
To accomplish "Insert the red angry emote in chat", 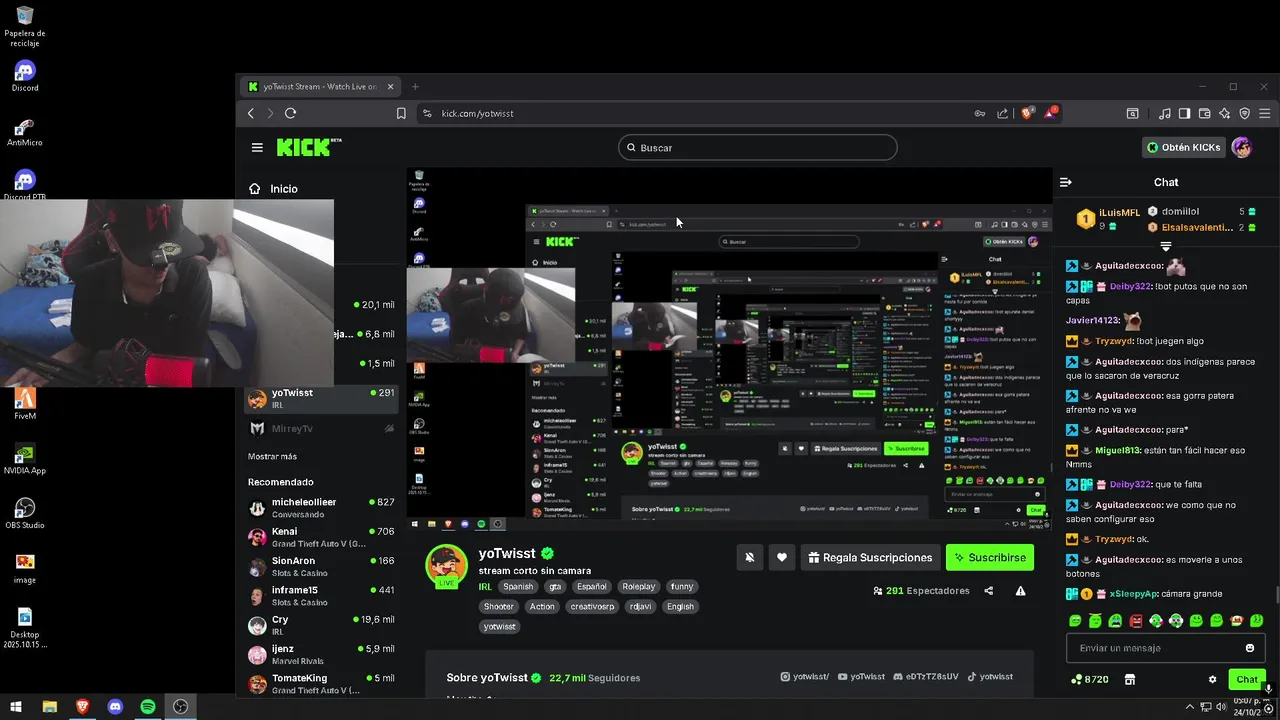I will tap(1136, 621).
